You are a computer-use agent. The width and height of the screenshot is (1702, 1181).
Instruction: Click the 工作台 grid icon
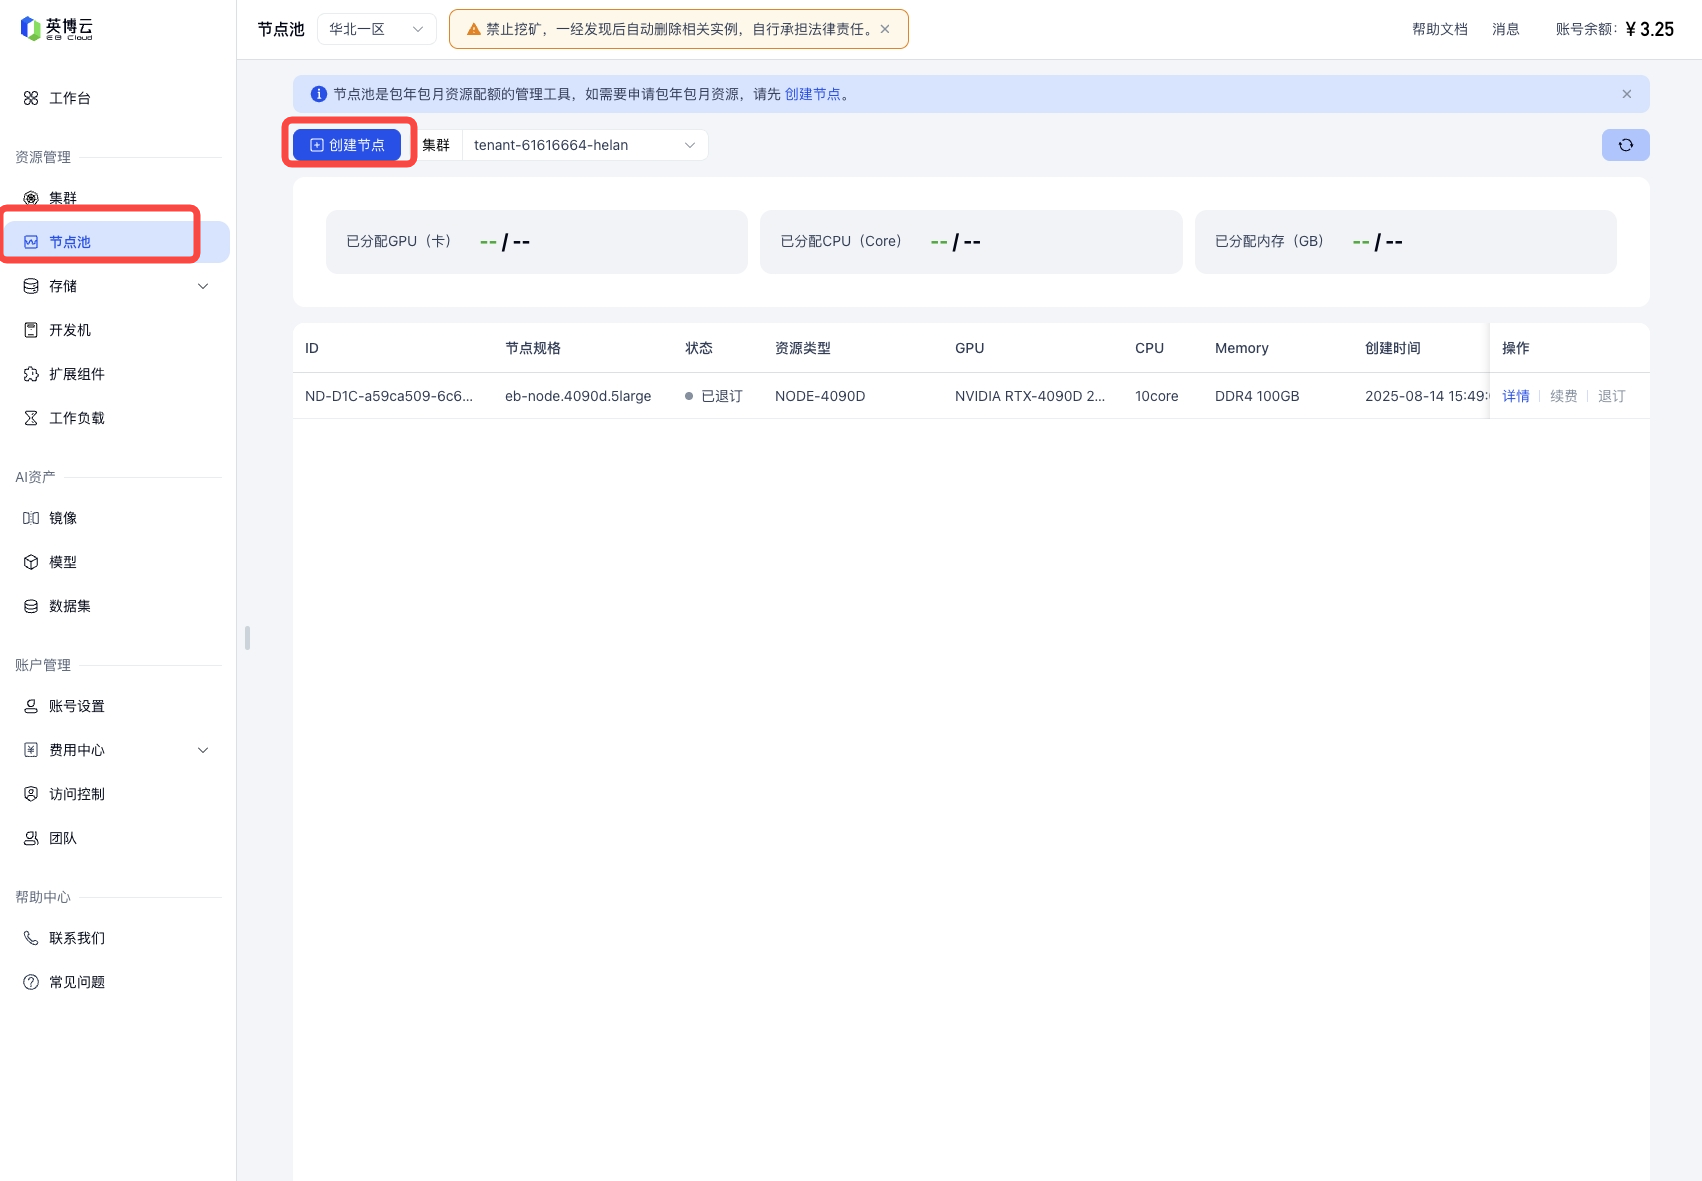pos(31,98)
